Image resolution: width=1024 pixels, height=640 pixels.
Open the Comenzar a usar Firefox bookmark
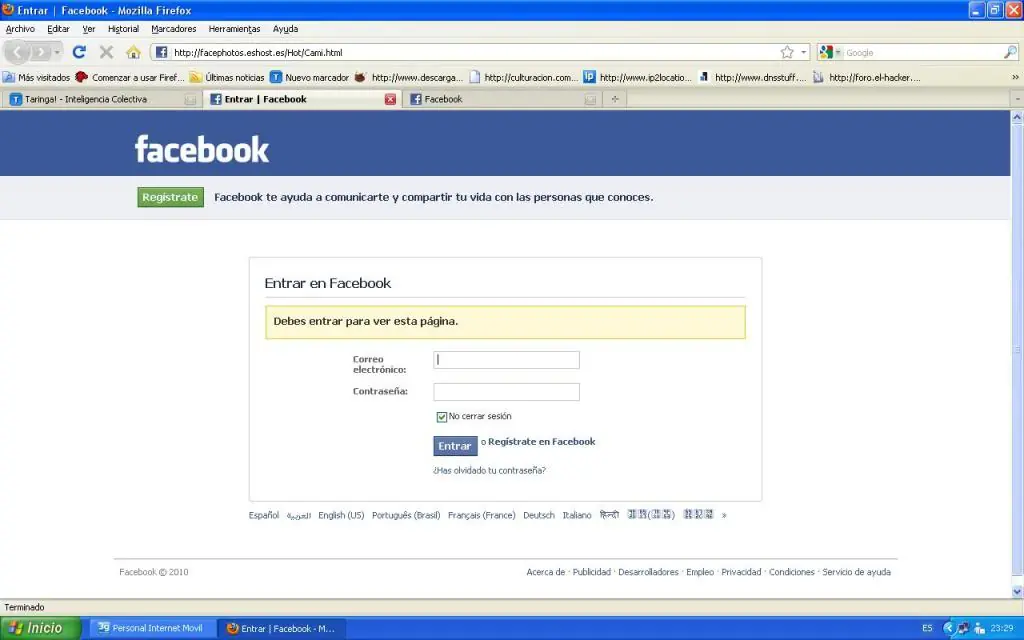(130, 77)
